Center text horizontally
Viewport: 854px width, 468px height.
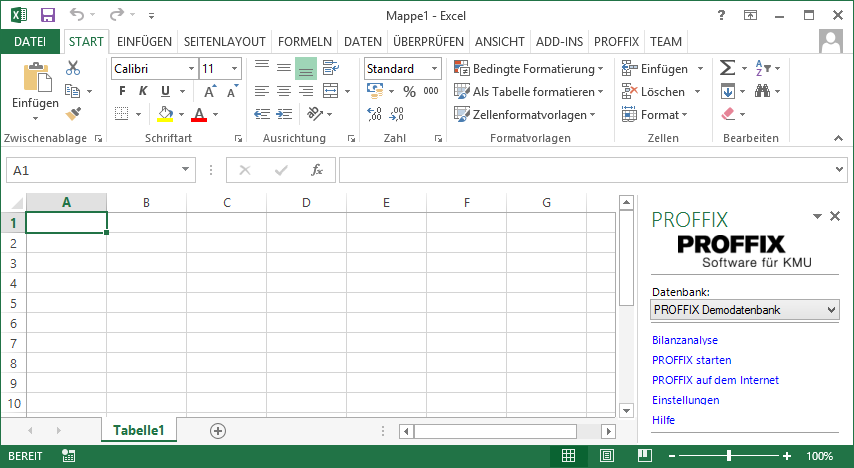[284, 91]
